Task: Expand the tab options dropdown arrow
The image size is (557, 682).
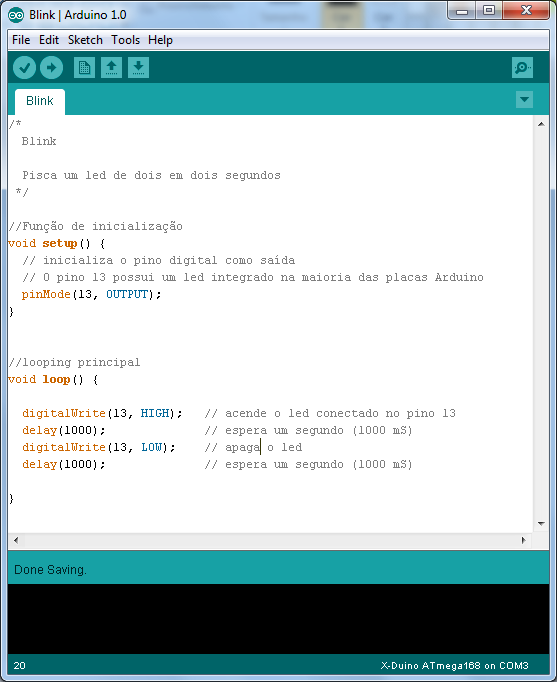Action: point(524,100)
